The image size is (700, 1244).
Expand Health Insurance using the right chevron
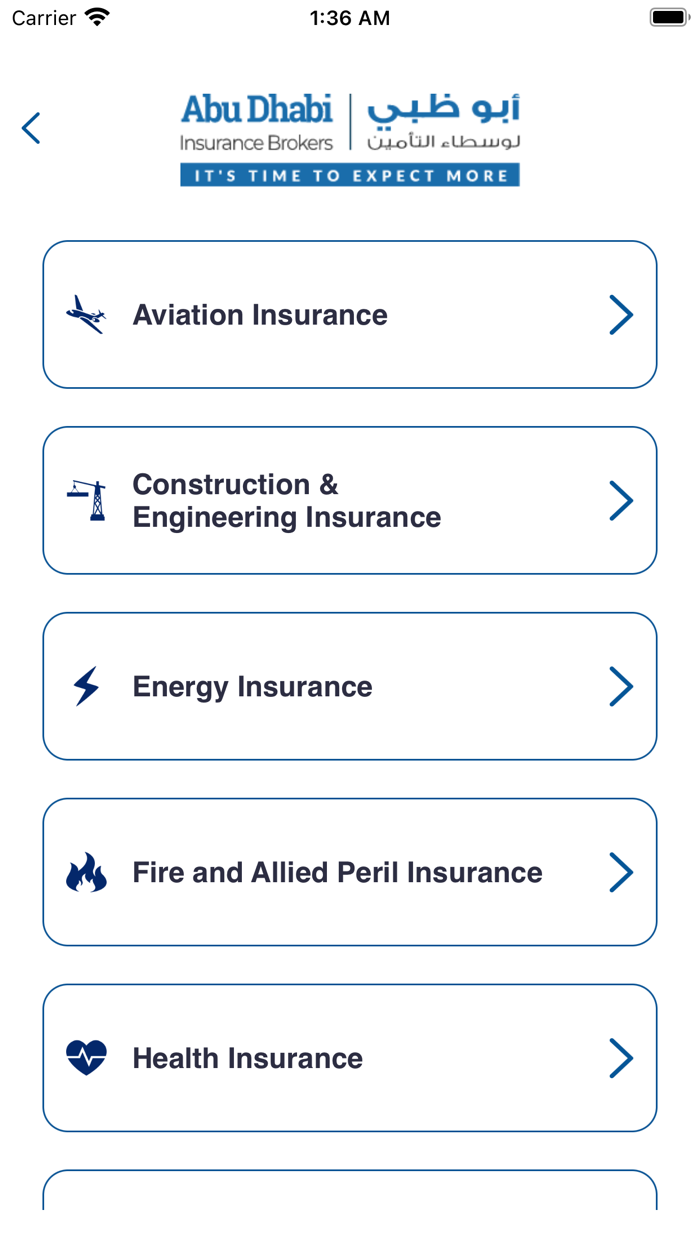[621, 1057]
